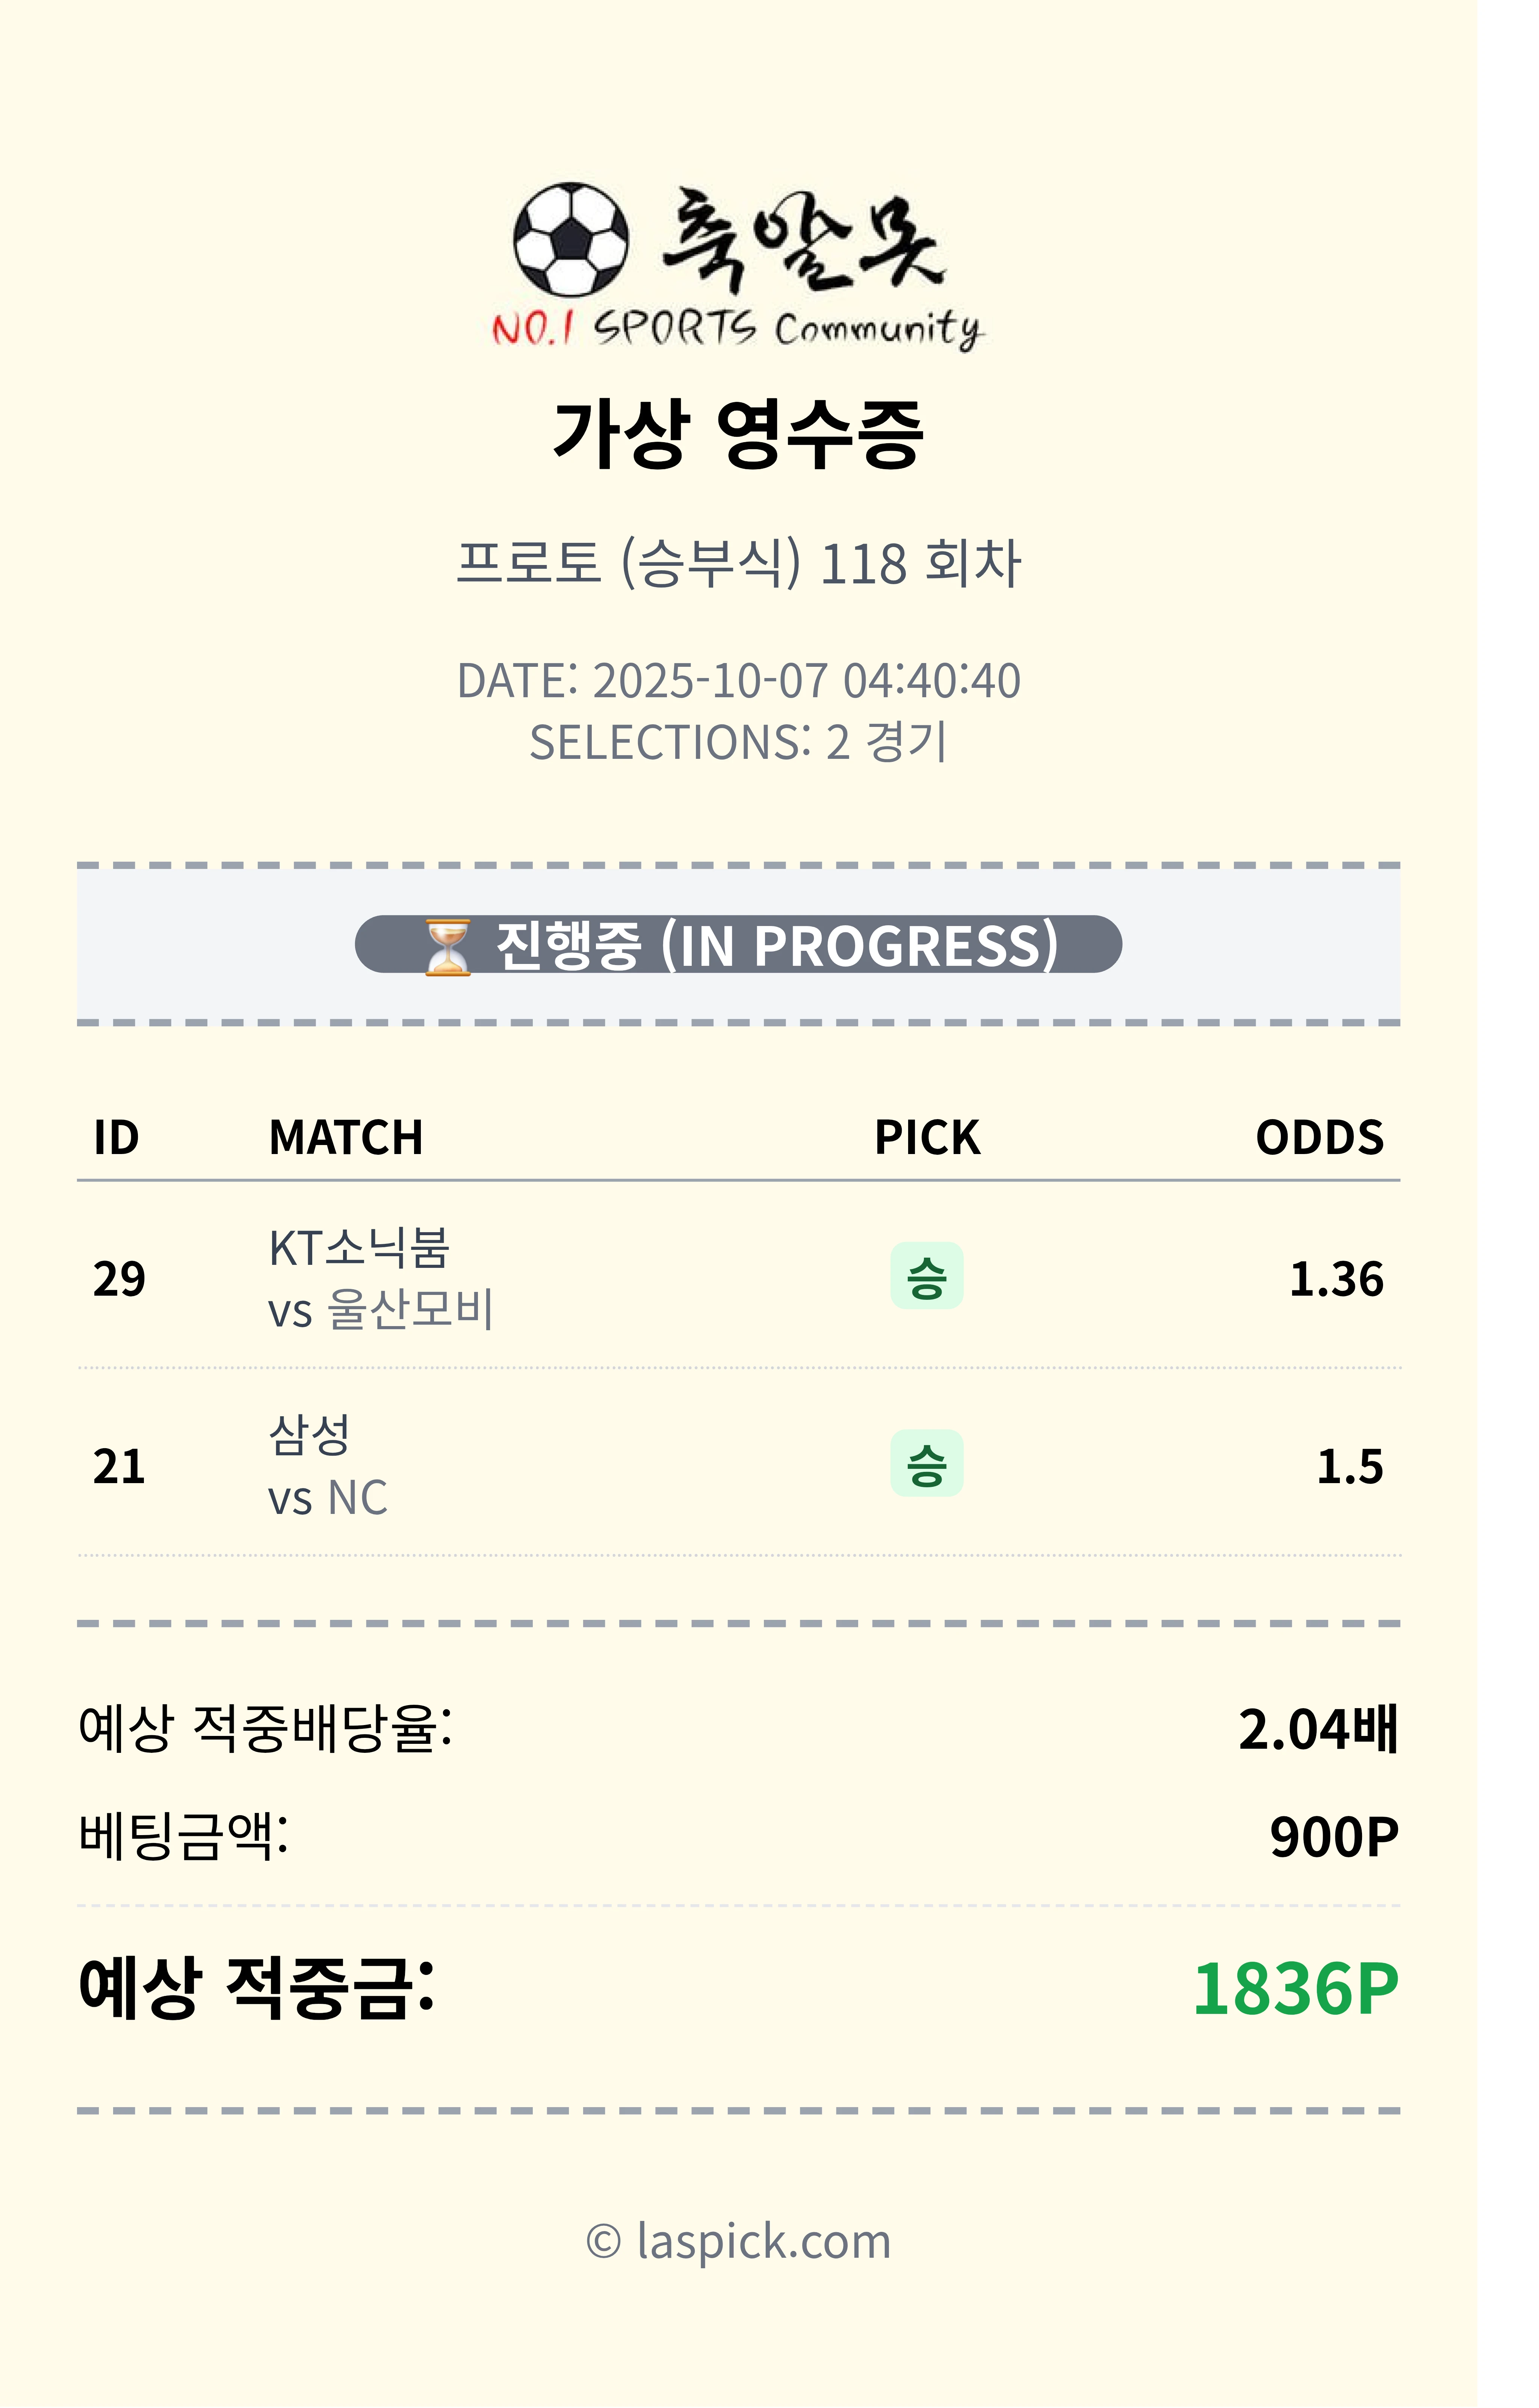This screenshot has height=2408, width=1539.
Task: Click the soccer ball logo icon
Action: click(571, 240)
